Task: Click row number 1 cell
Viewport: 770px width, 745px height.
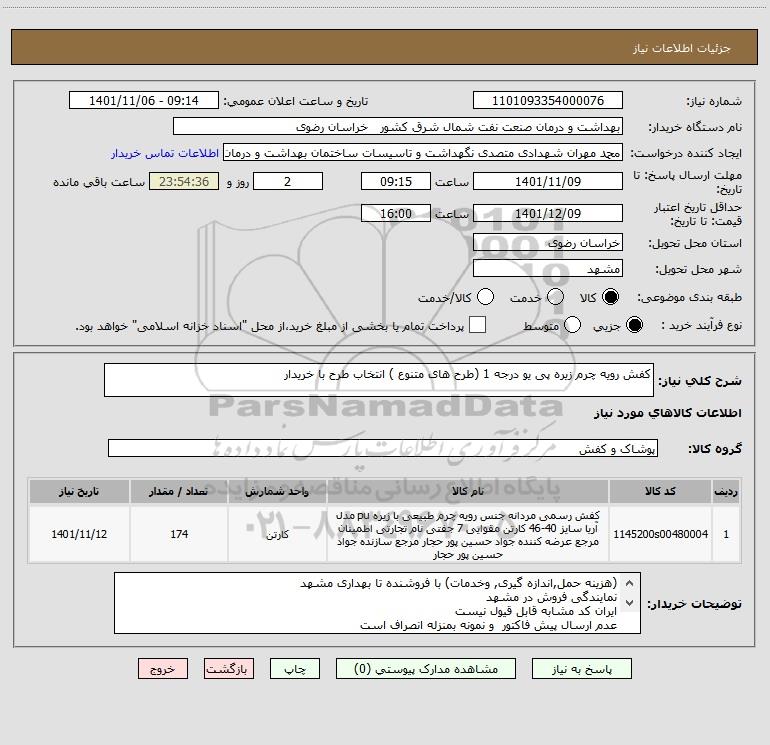Action: tap(726, 534)
